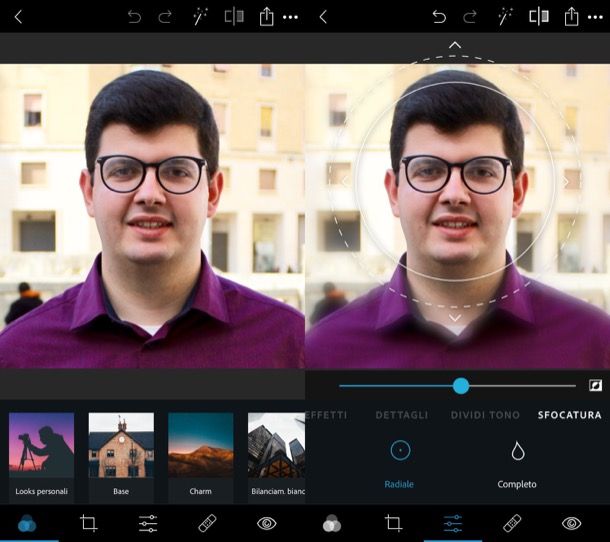This screenshot has width=610, height=542.
Task: Select spot heal bandage on right bottom bar
Action: [x=512, y=523]
